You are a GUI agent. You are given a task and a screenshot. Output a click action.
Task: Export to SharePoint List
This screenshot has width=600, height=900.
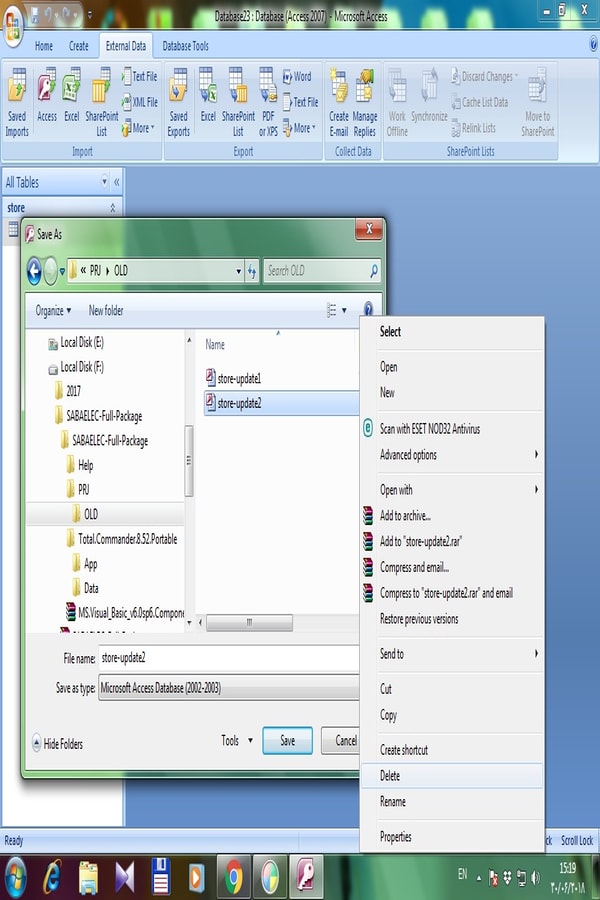click(238, 103)
